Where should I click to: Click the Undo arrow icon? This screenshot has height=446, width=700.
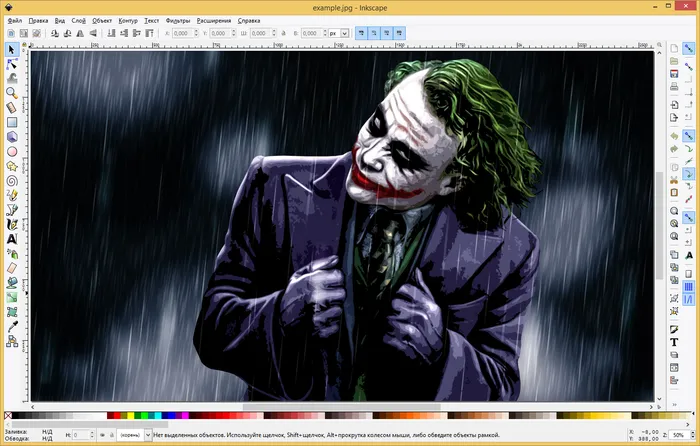pyautogui.click(x=674, y=136)
